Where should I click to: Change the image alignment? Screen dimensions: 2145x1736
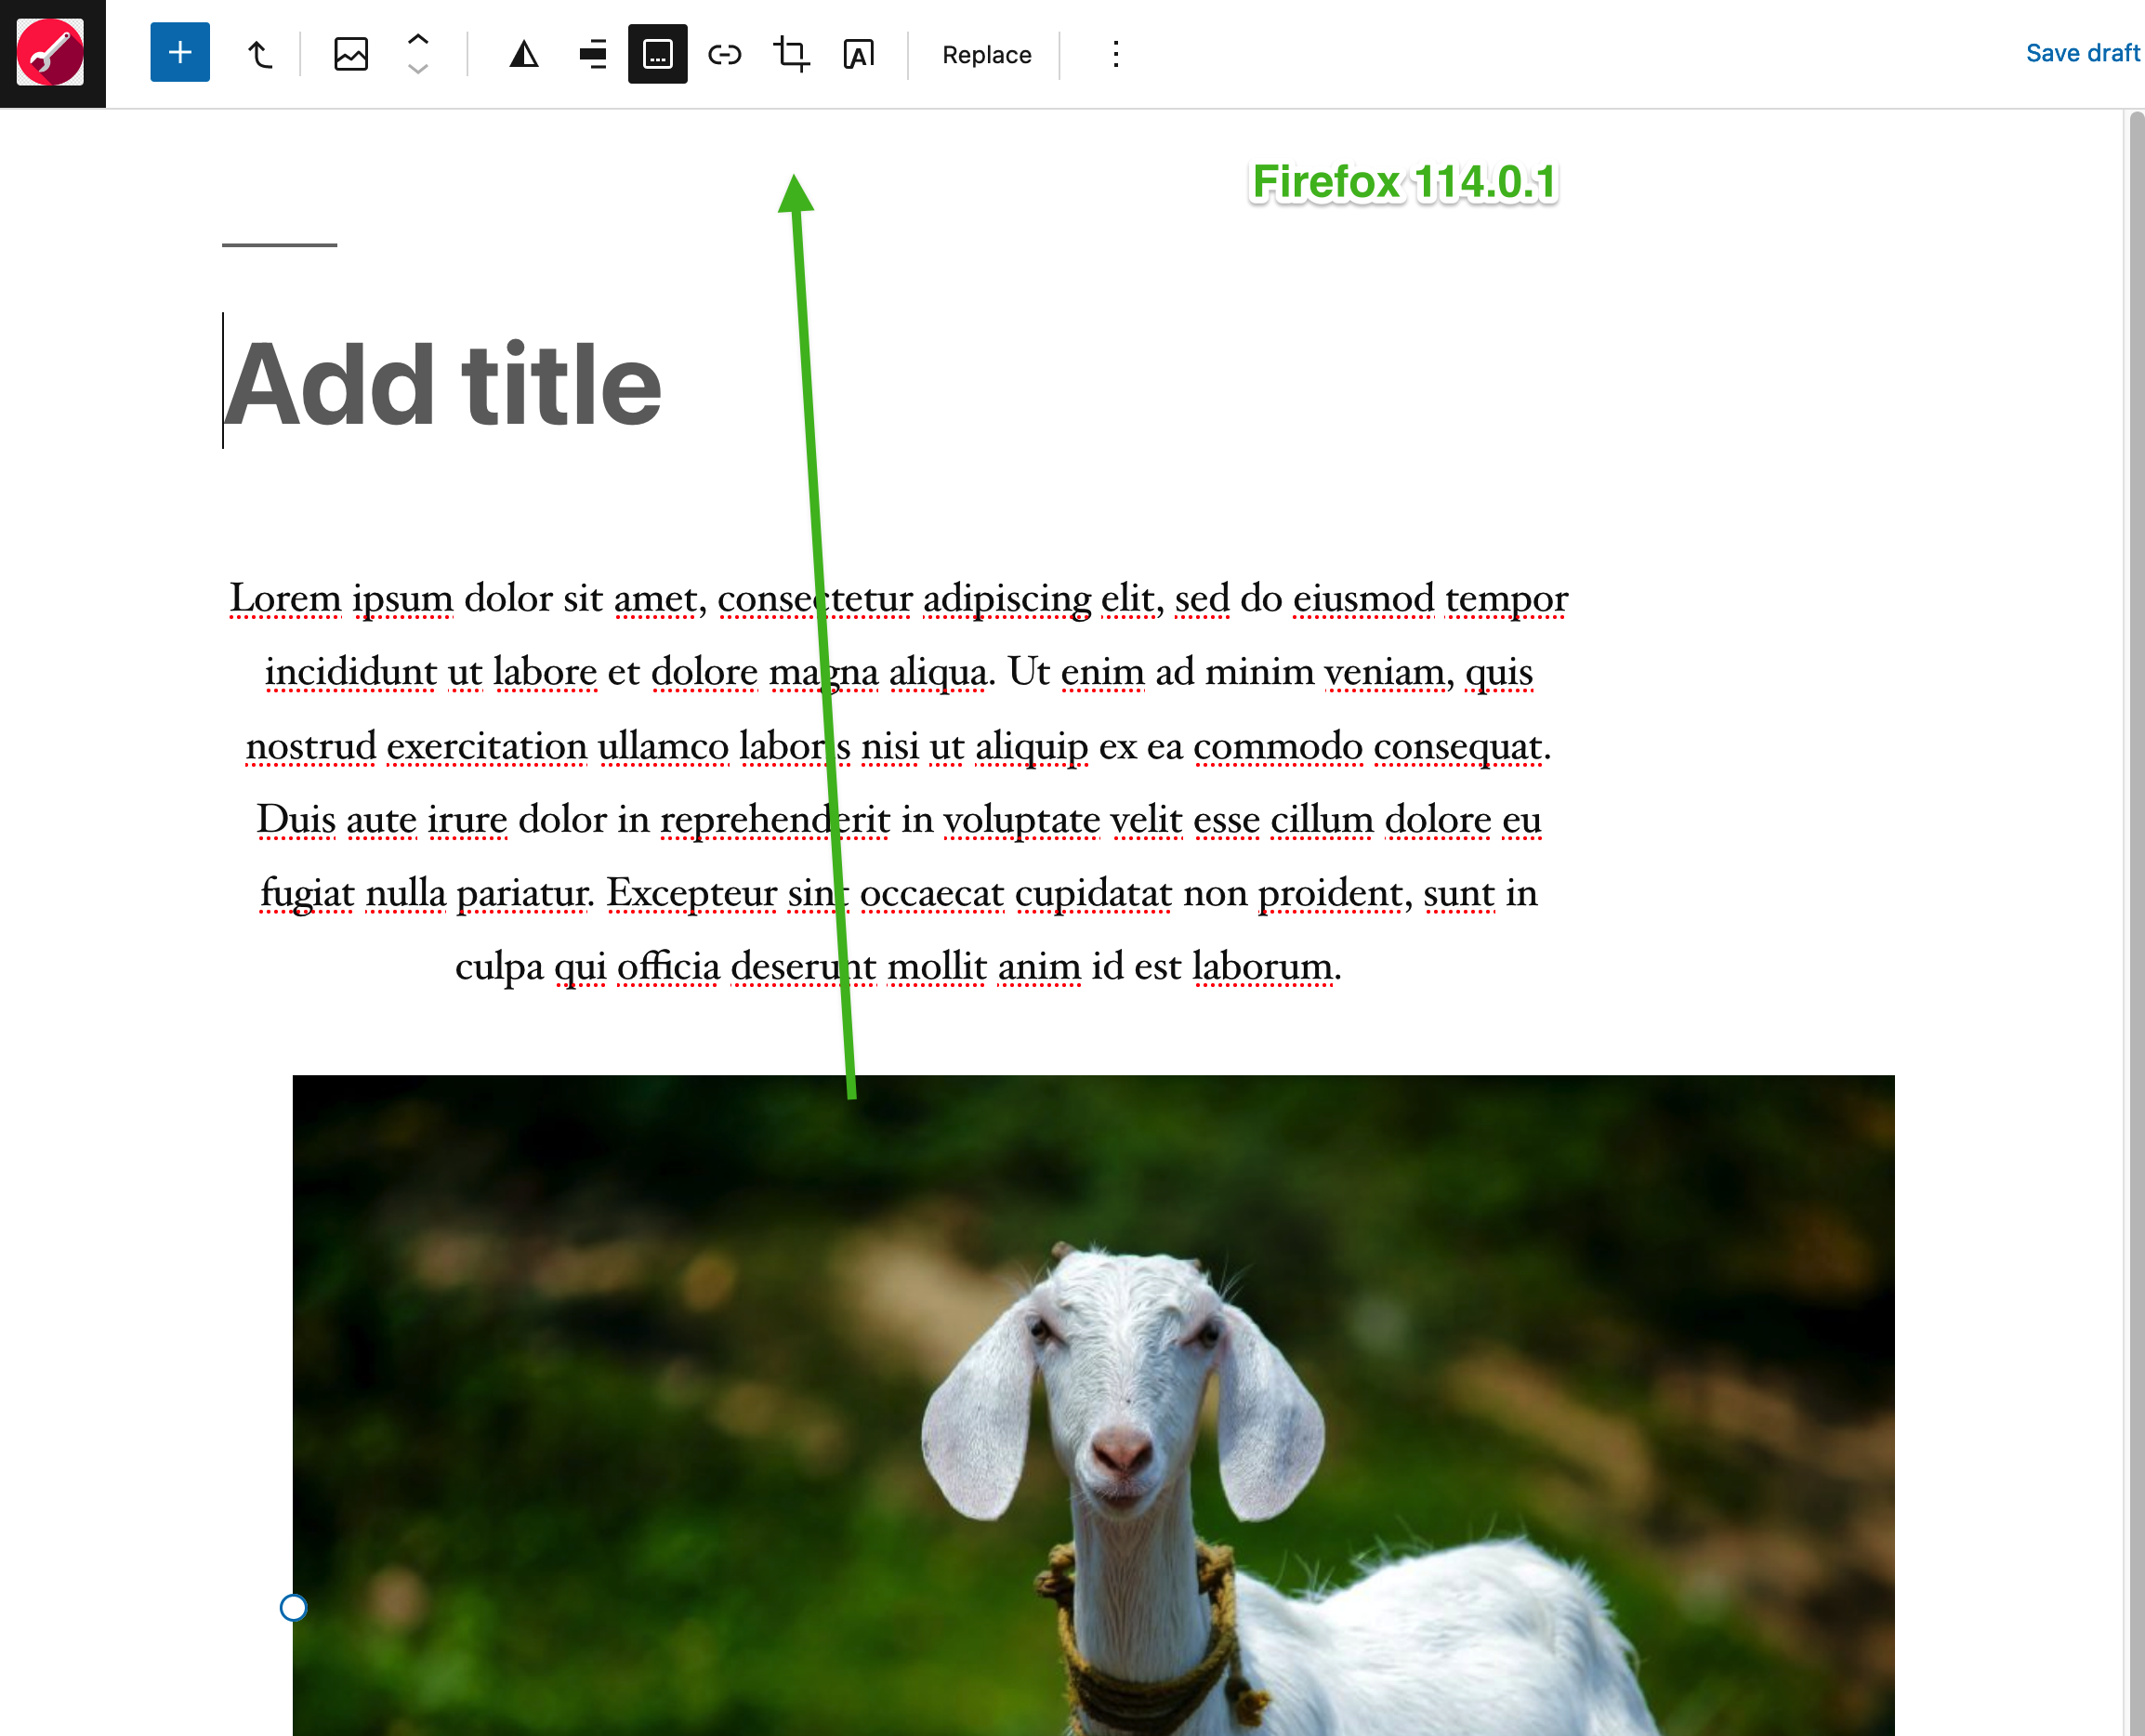pos(592,55)
